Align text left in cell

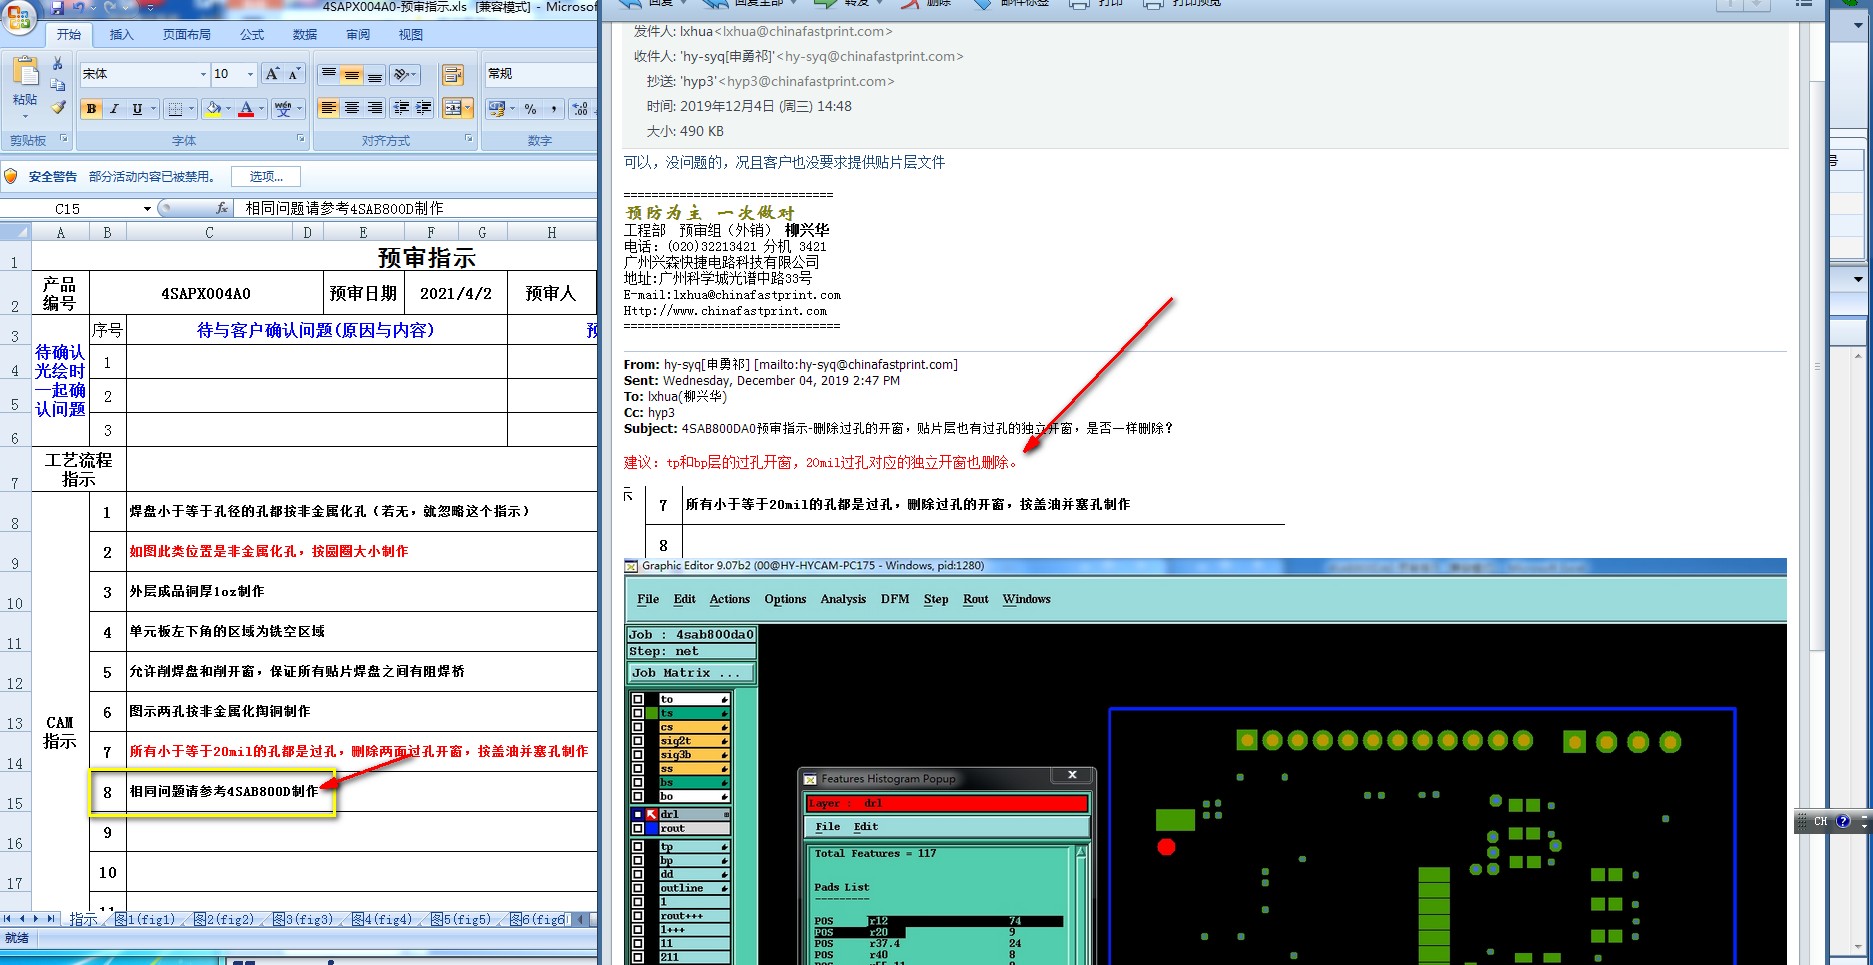328,108
